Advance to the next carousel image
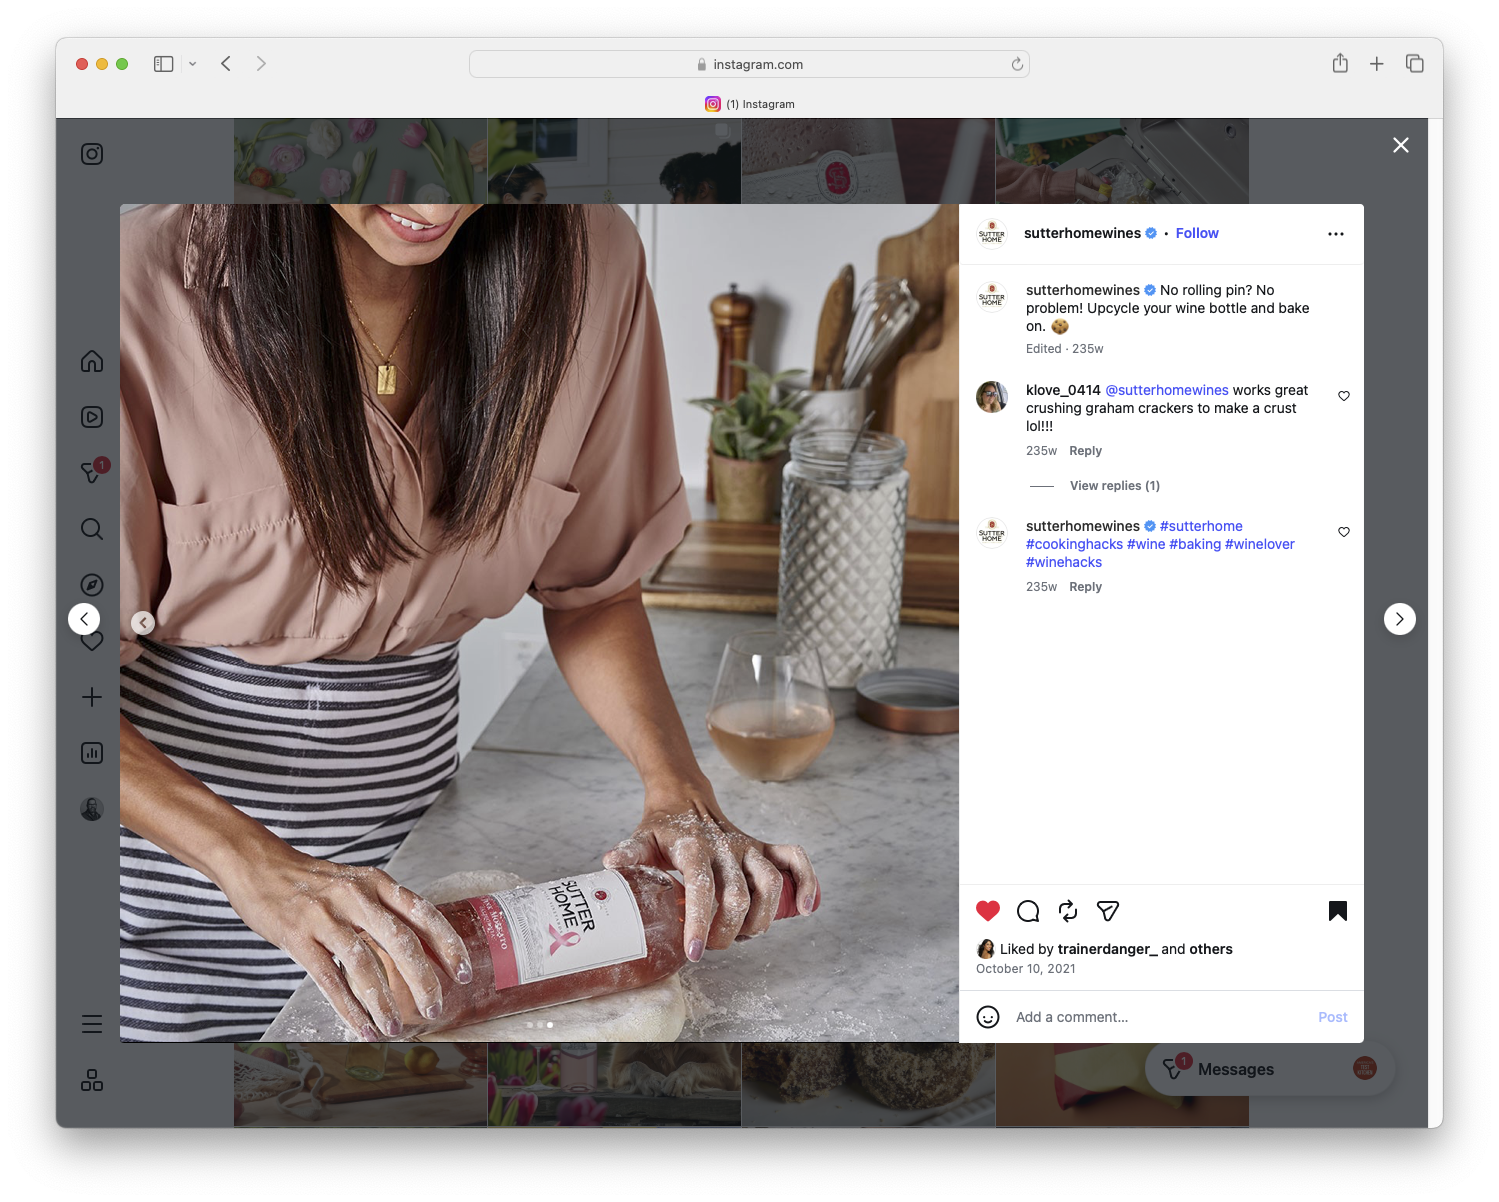Viewport: 1499px width, 1202px height. (x=1399, y=618)
